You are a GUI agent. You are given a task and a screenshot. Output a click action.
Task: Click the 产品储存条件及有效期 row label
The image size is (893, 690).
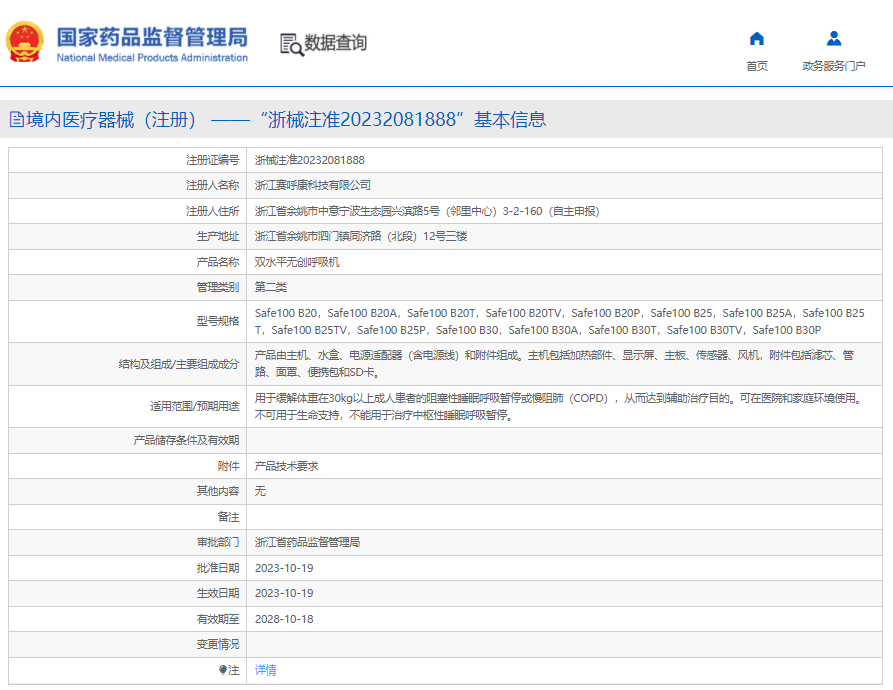(186, 441)
